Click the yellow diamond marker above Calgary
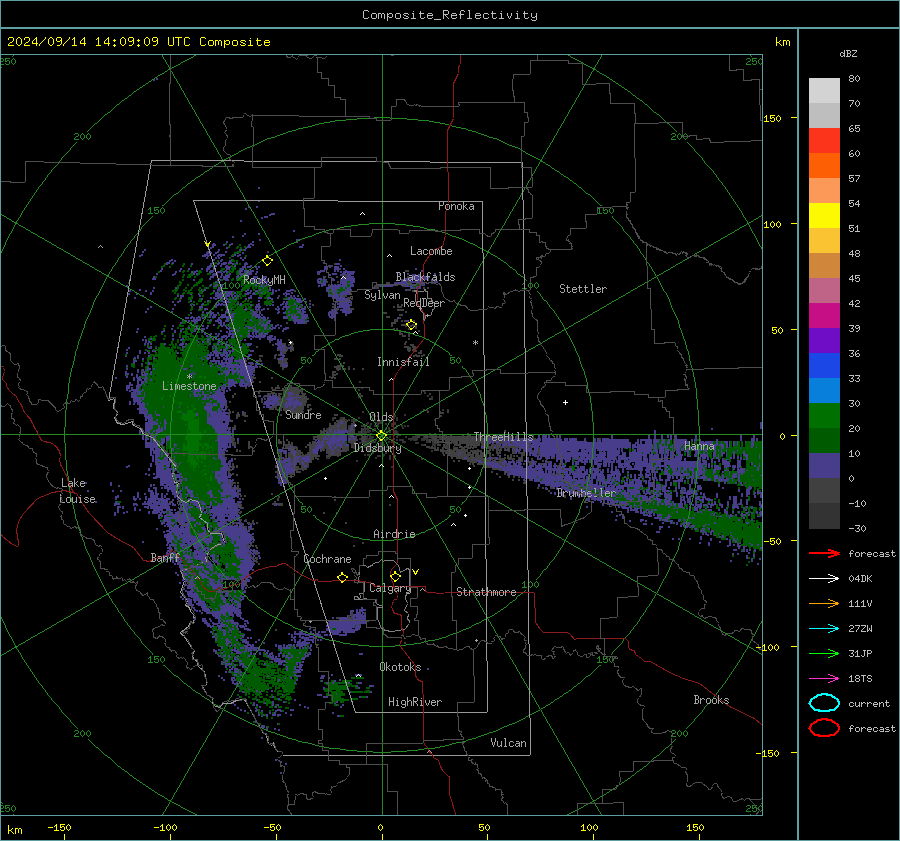The image size is (900, 841). pyautogui.click(x=395, y=576)
